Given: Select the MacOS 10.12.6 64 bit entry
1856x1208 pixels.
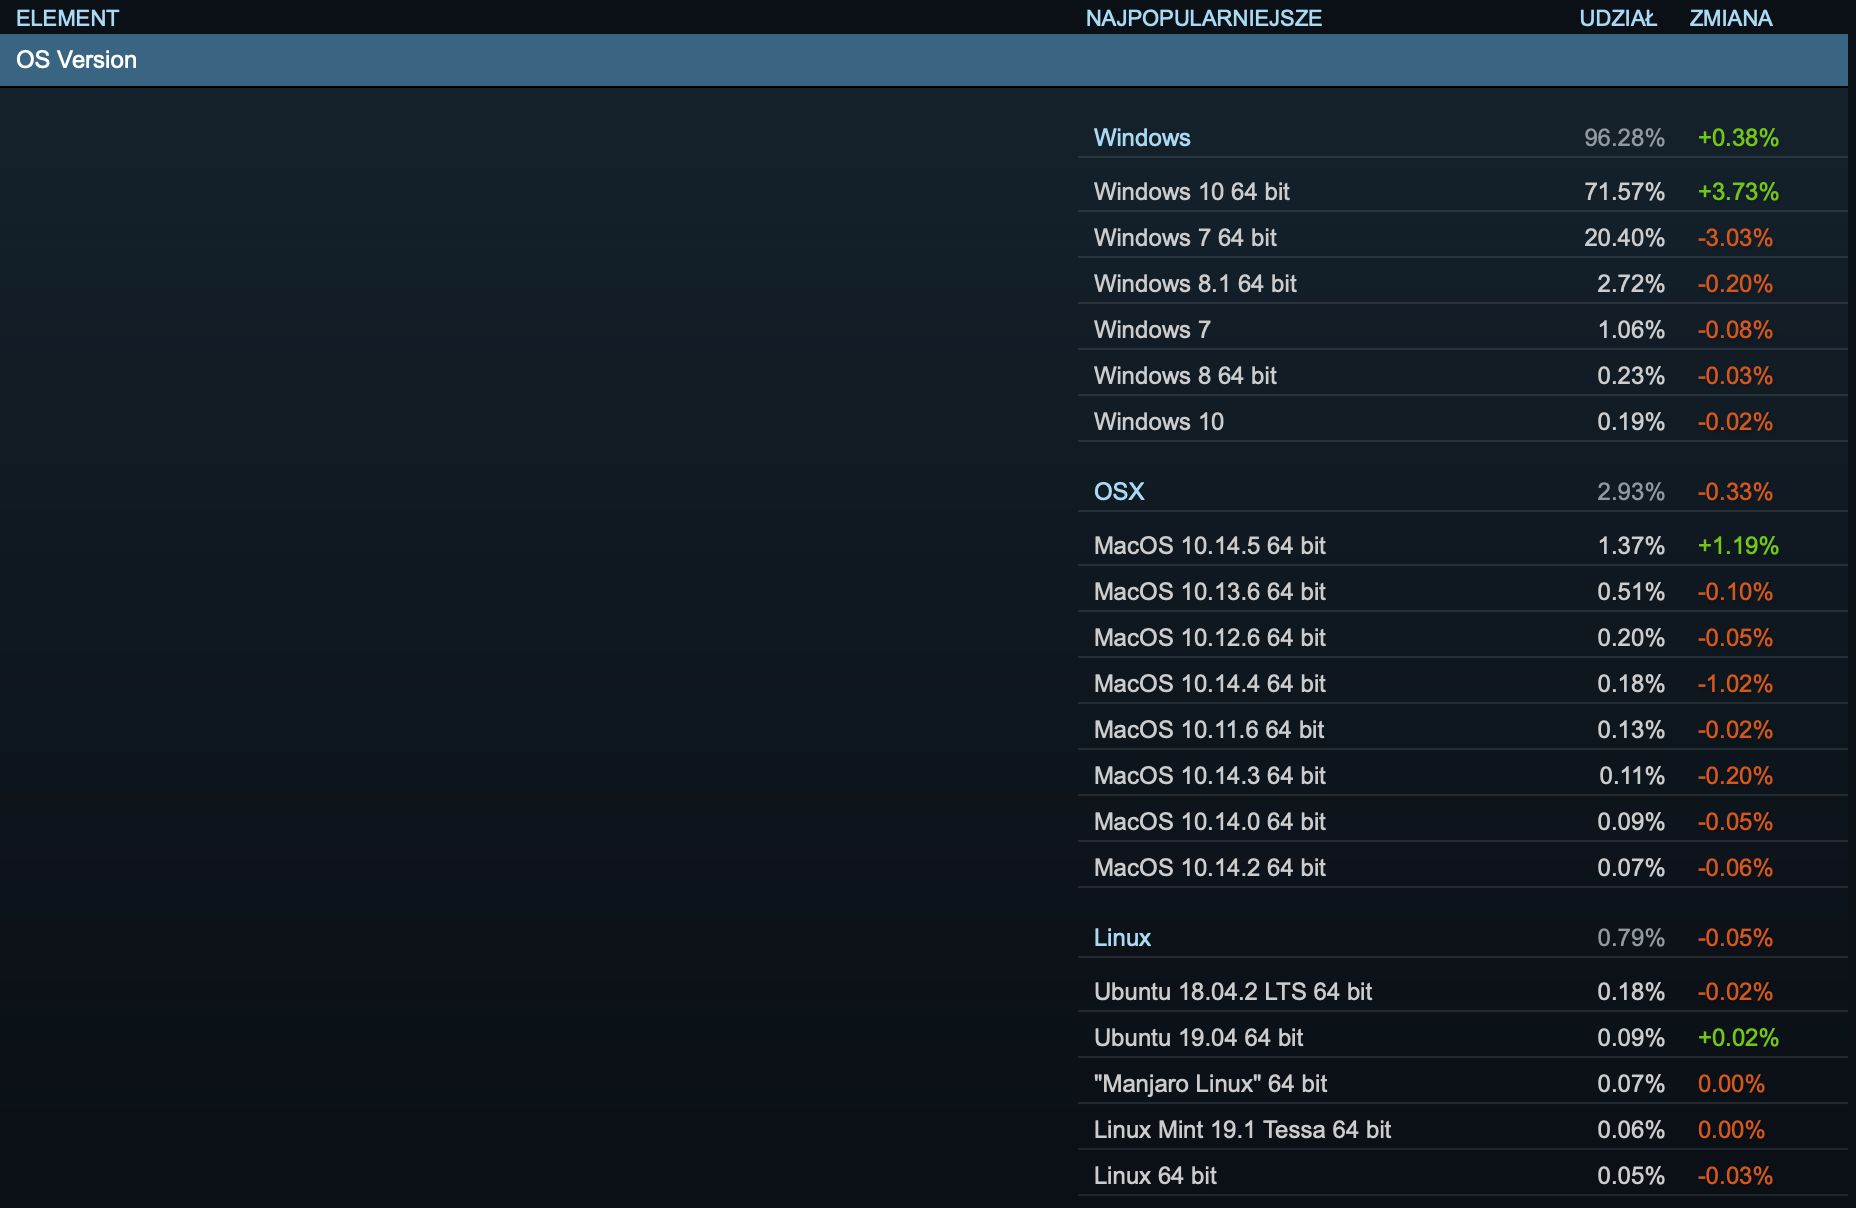Looking at the screenshot, I should click(1210, 638).
